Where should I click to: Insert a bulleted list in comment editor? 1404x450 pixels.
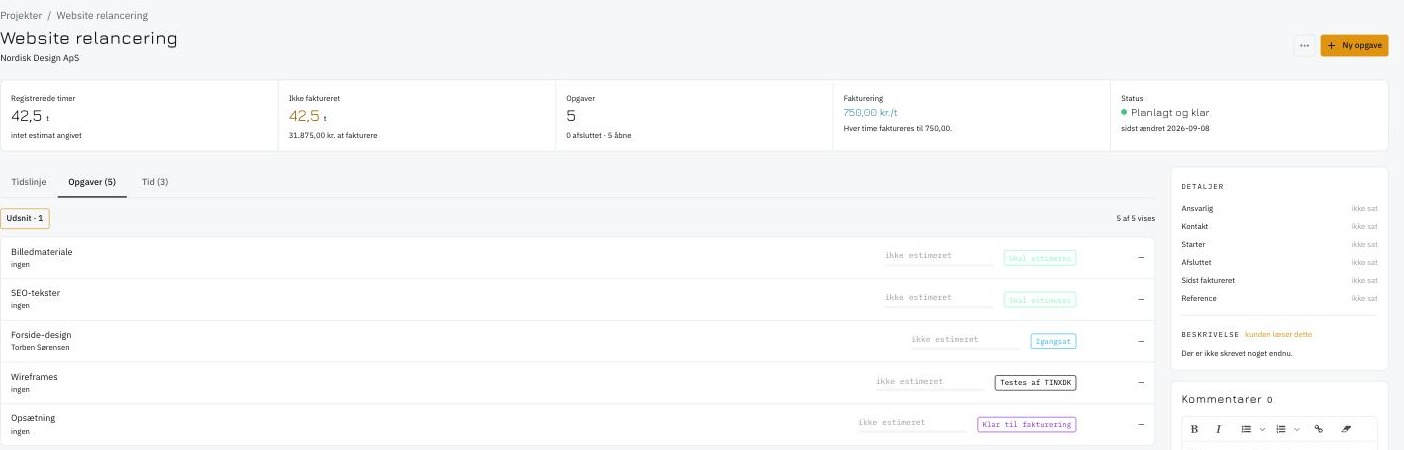tap(1246, 429)
